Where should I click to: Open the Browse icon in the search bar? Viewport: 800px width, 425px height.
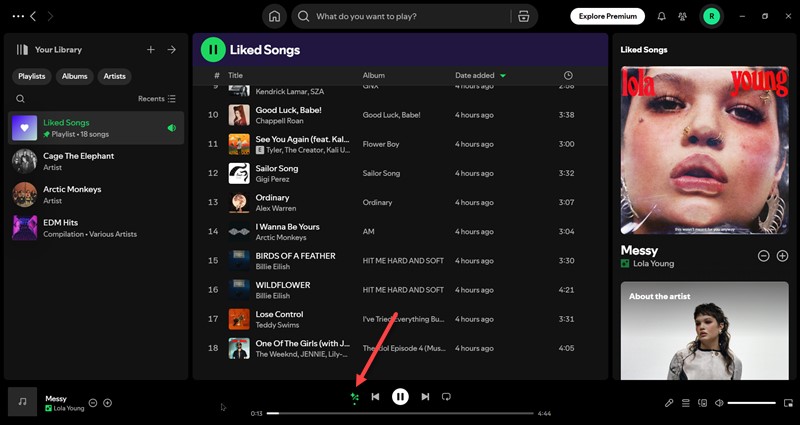[x=523, y=16]
